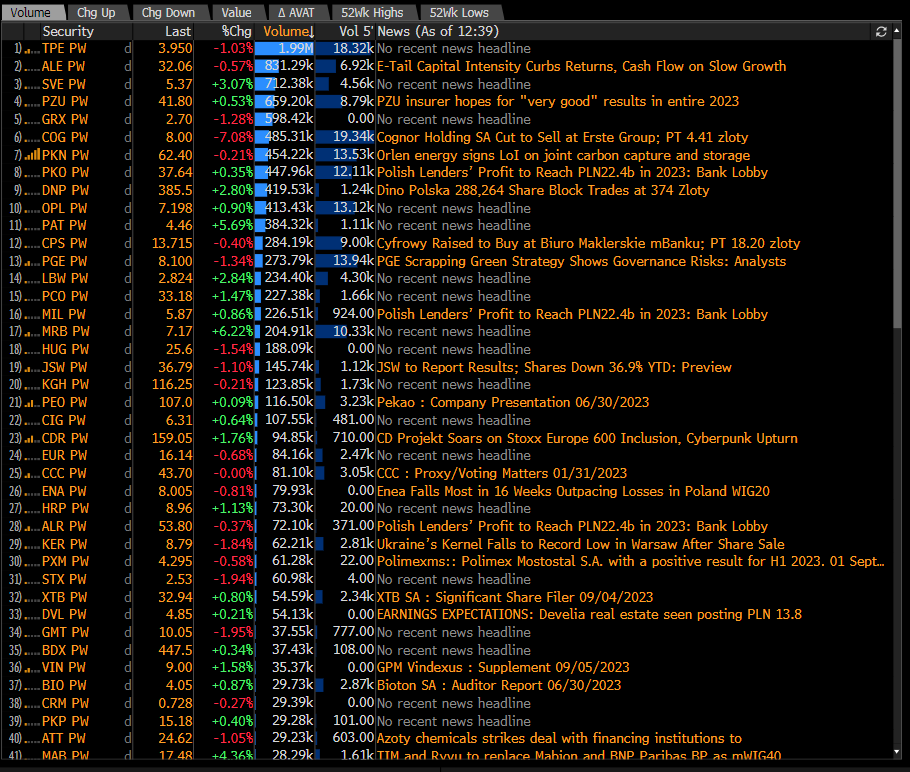Sort by the Vol 5' column header
The image size is (910, 772).
[356, 31]
